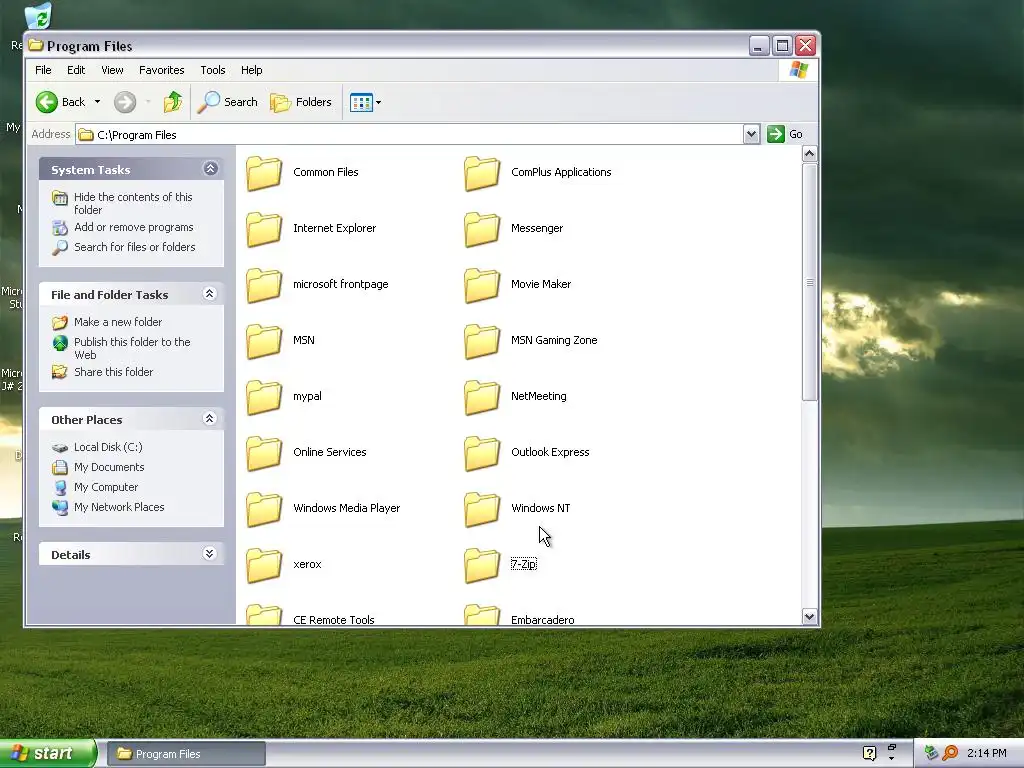Click Search for files or folders link
The width and height of the screenshot is (1024, 768).
(135, 247)
